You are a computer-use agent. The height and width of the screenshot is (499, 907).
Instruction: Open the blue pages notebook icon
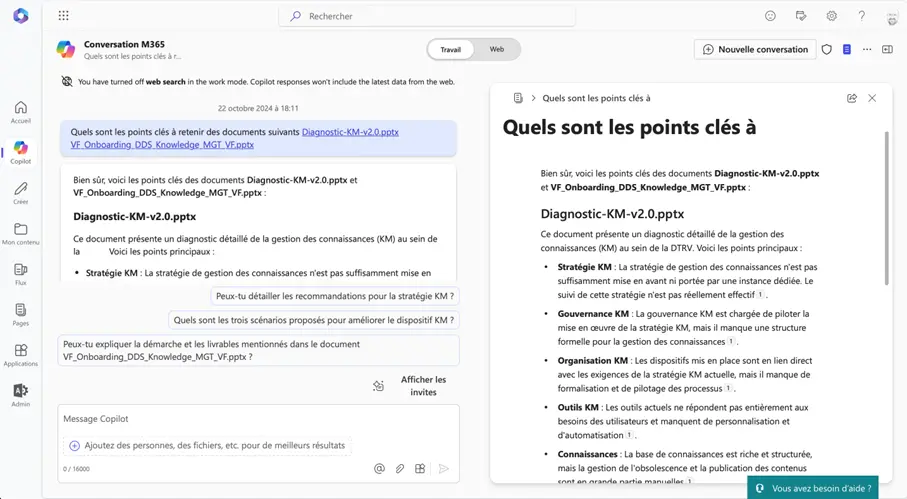847,50
